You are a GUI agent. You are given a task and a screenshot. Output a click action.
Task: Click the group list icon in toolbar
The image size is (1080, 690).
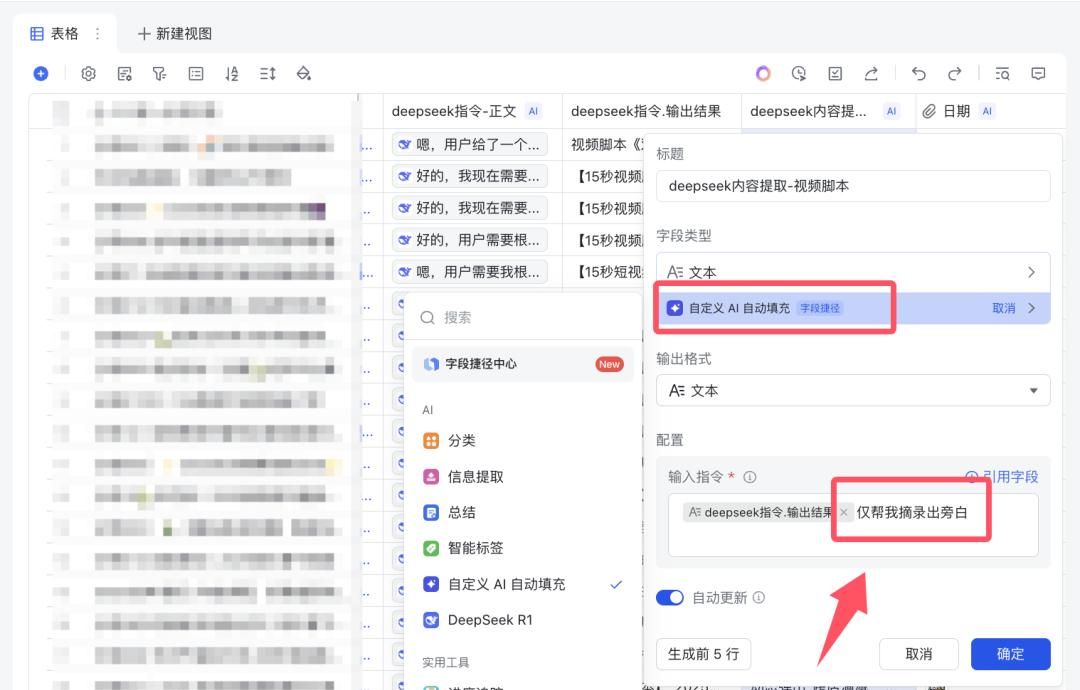(x=196, y=74)
